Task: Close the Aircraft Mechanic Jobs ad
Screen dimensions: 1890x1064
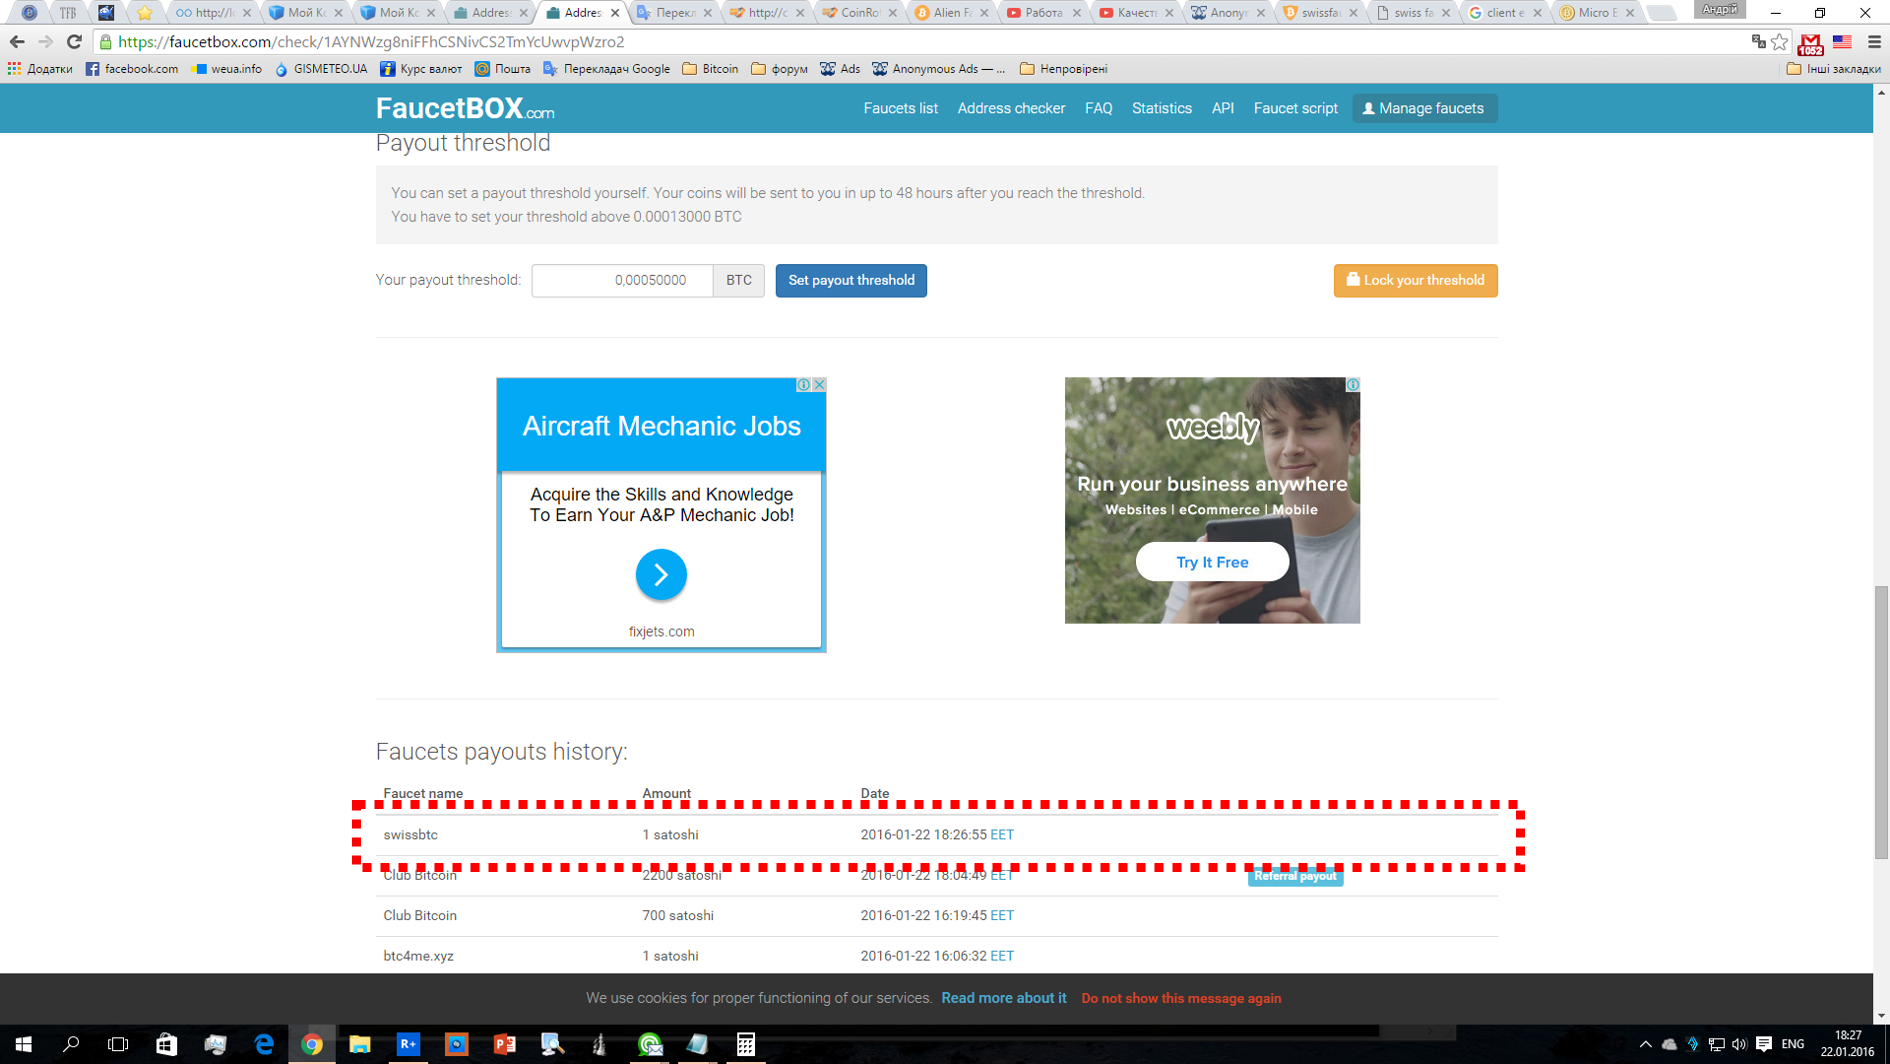Action: click(819, 385)
